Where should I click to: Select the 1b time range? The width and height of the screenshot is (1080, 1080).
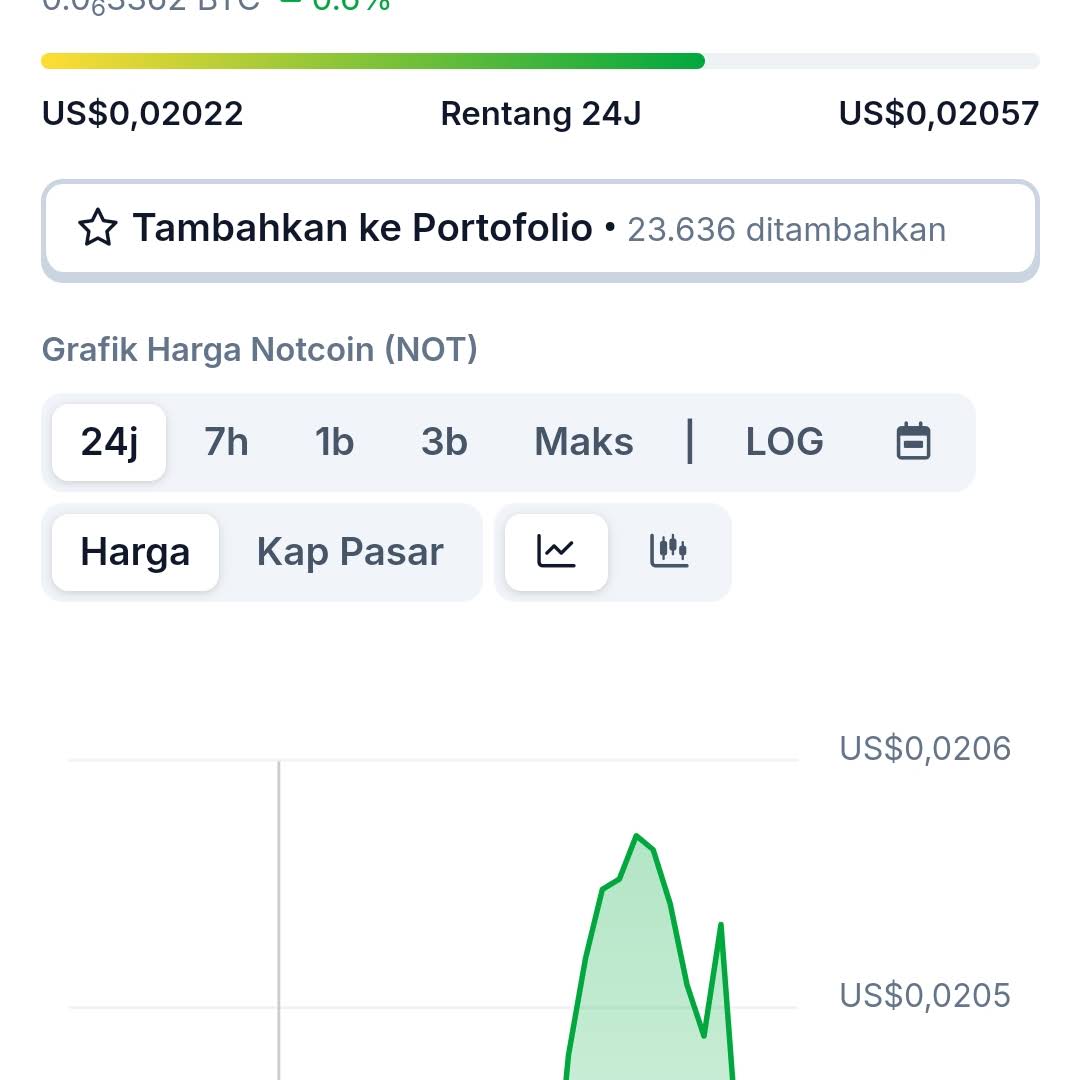[334, 442]
